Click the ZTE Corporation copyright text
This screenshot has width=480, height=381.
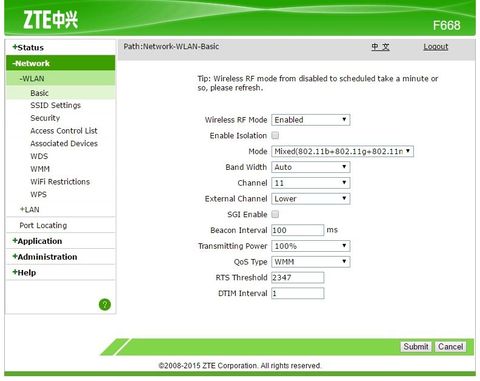(240, 366)
